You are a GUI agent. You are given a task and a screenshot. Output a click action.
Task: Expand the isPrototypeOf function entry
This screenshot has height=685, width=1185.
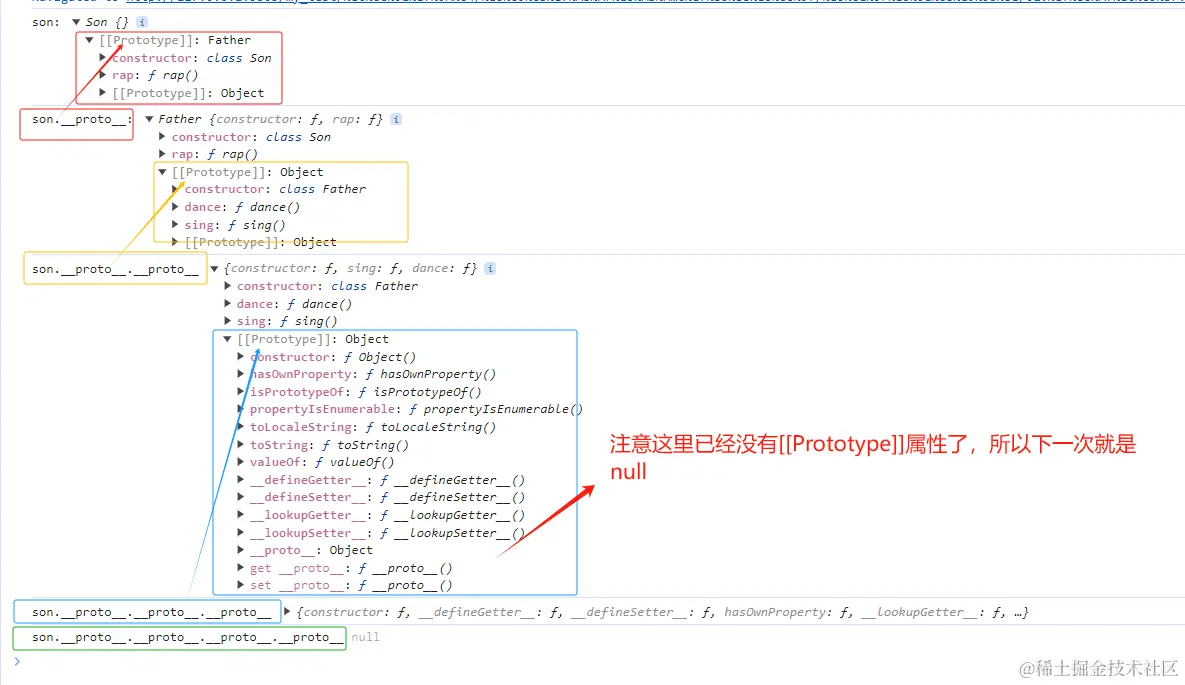coord(240,392)
